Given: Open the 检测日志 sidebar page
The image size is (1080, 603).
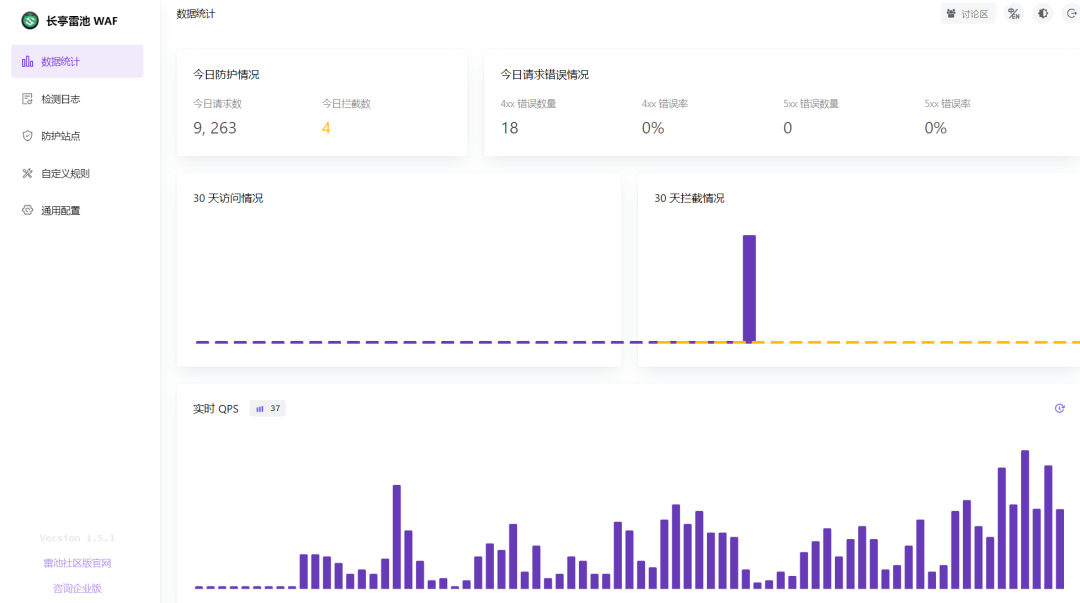Looking at the screenshot, I should tap(77, 99).
